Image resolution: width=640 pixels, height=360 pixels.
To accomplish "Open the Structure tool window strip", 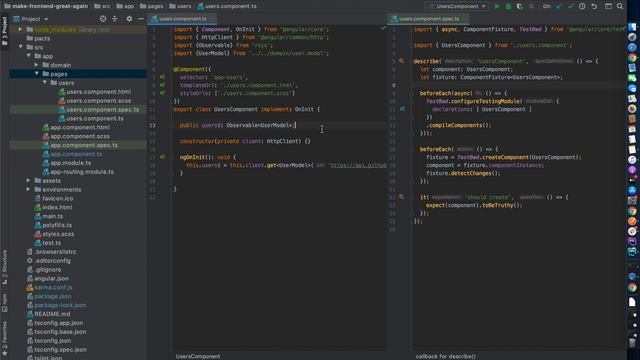I will pyautogui.click(x=4, y=267).
